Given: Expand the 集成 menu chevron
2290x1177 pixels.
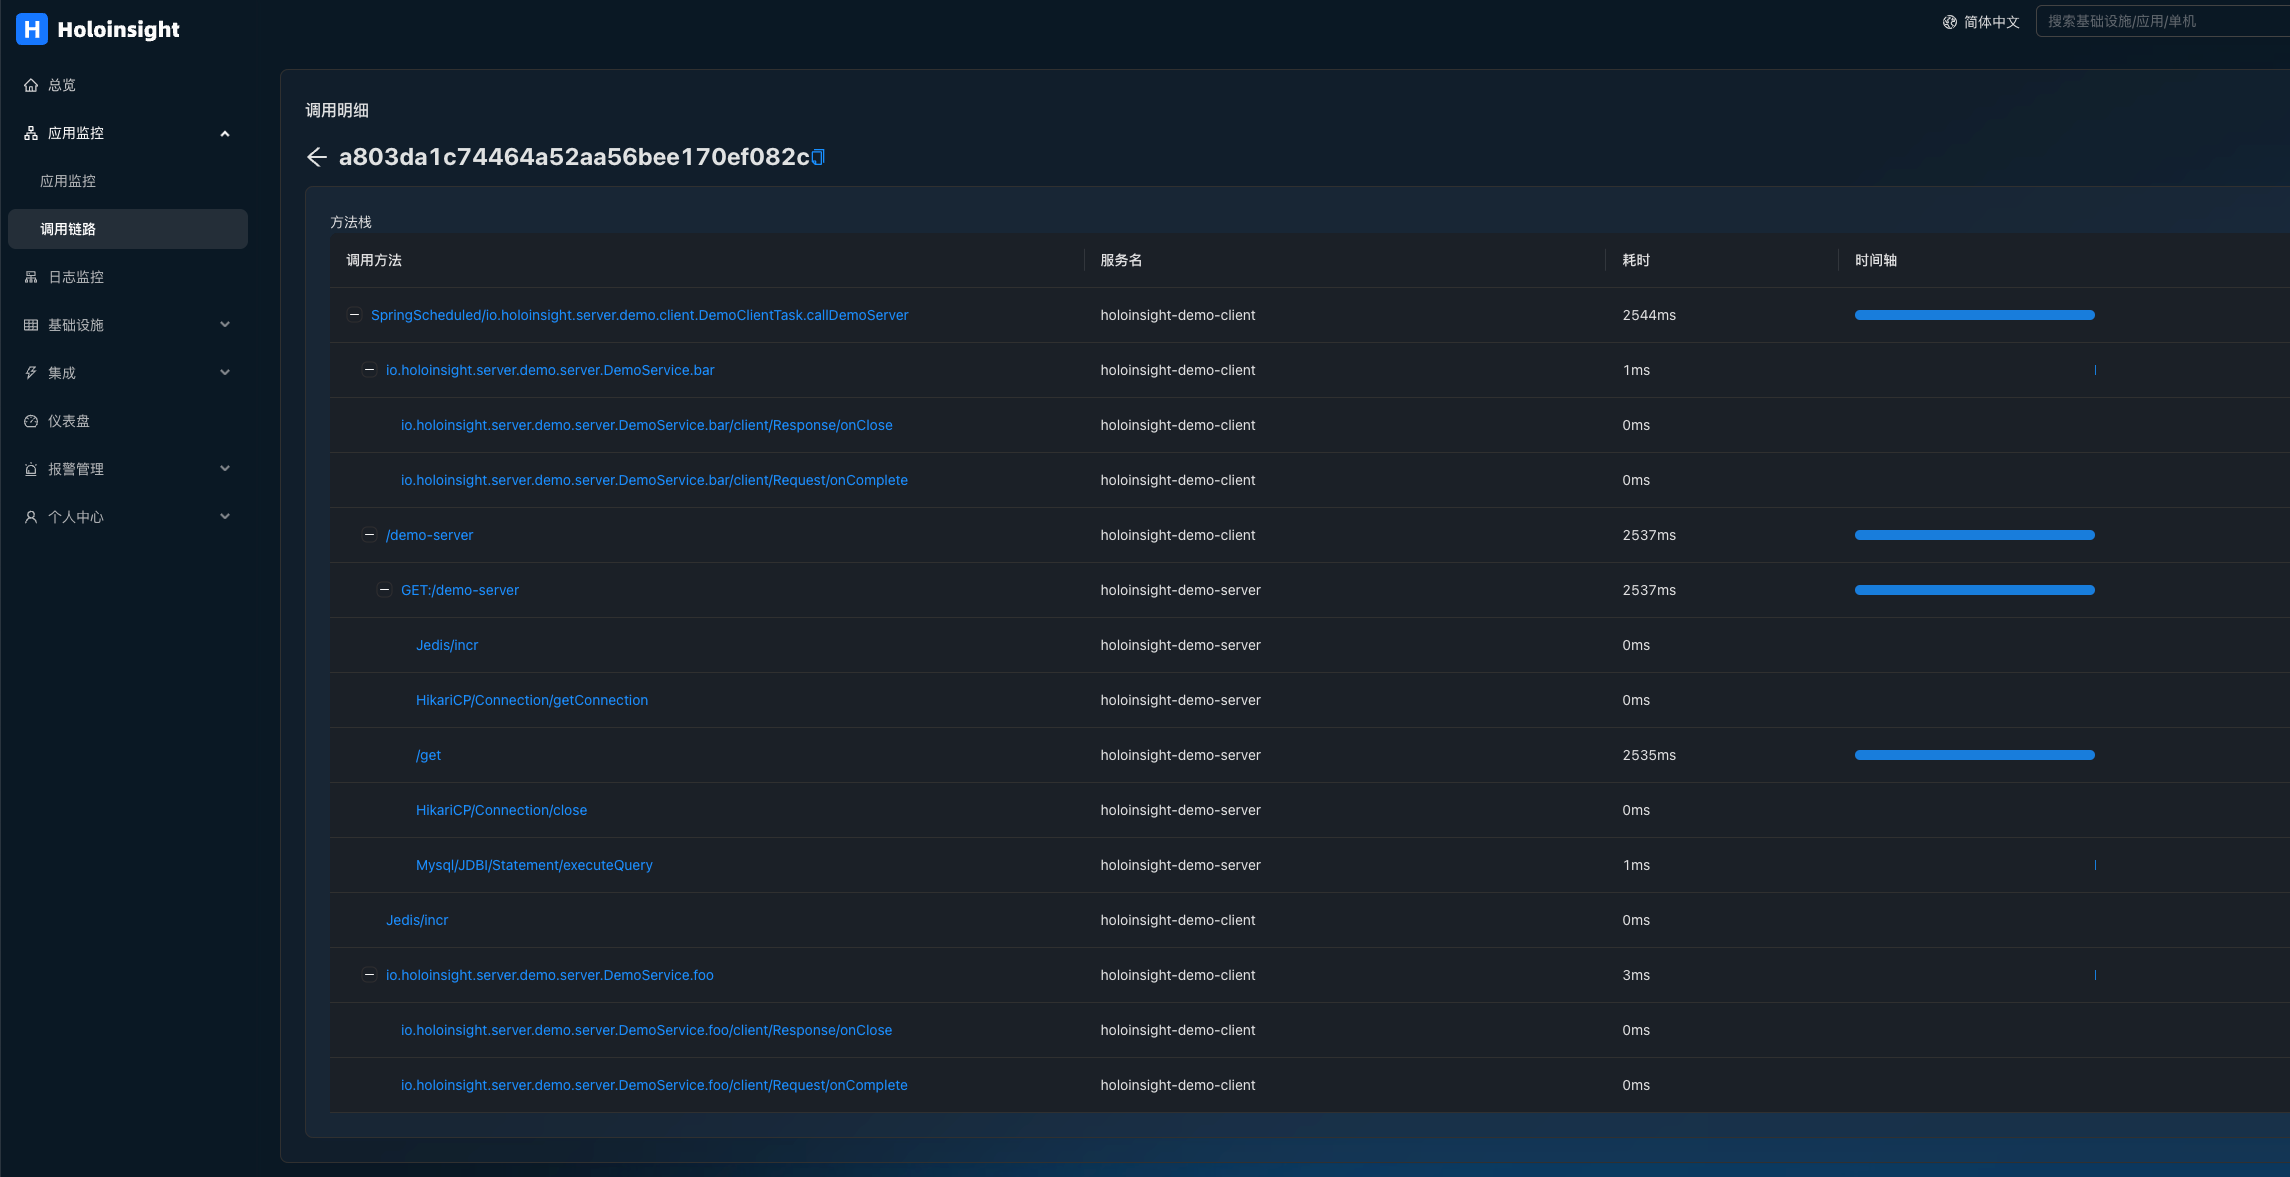Looking at the screenshot, I should 225,373.
